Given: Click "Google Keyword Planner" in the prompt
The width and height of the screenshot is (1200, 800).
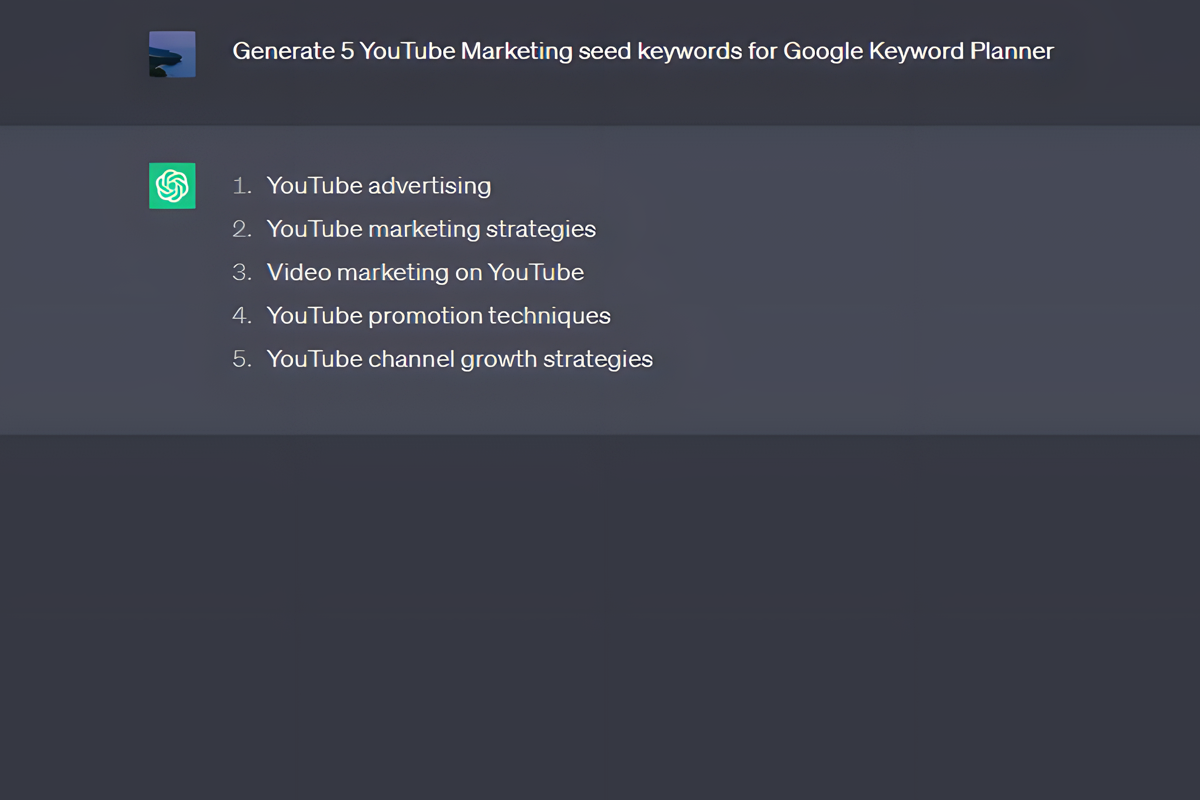Looking at the screenshot, I should [918, 51].
